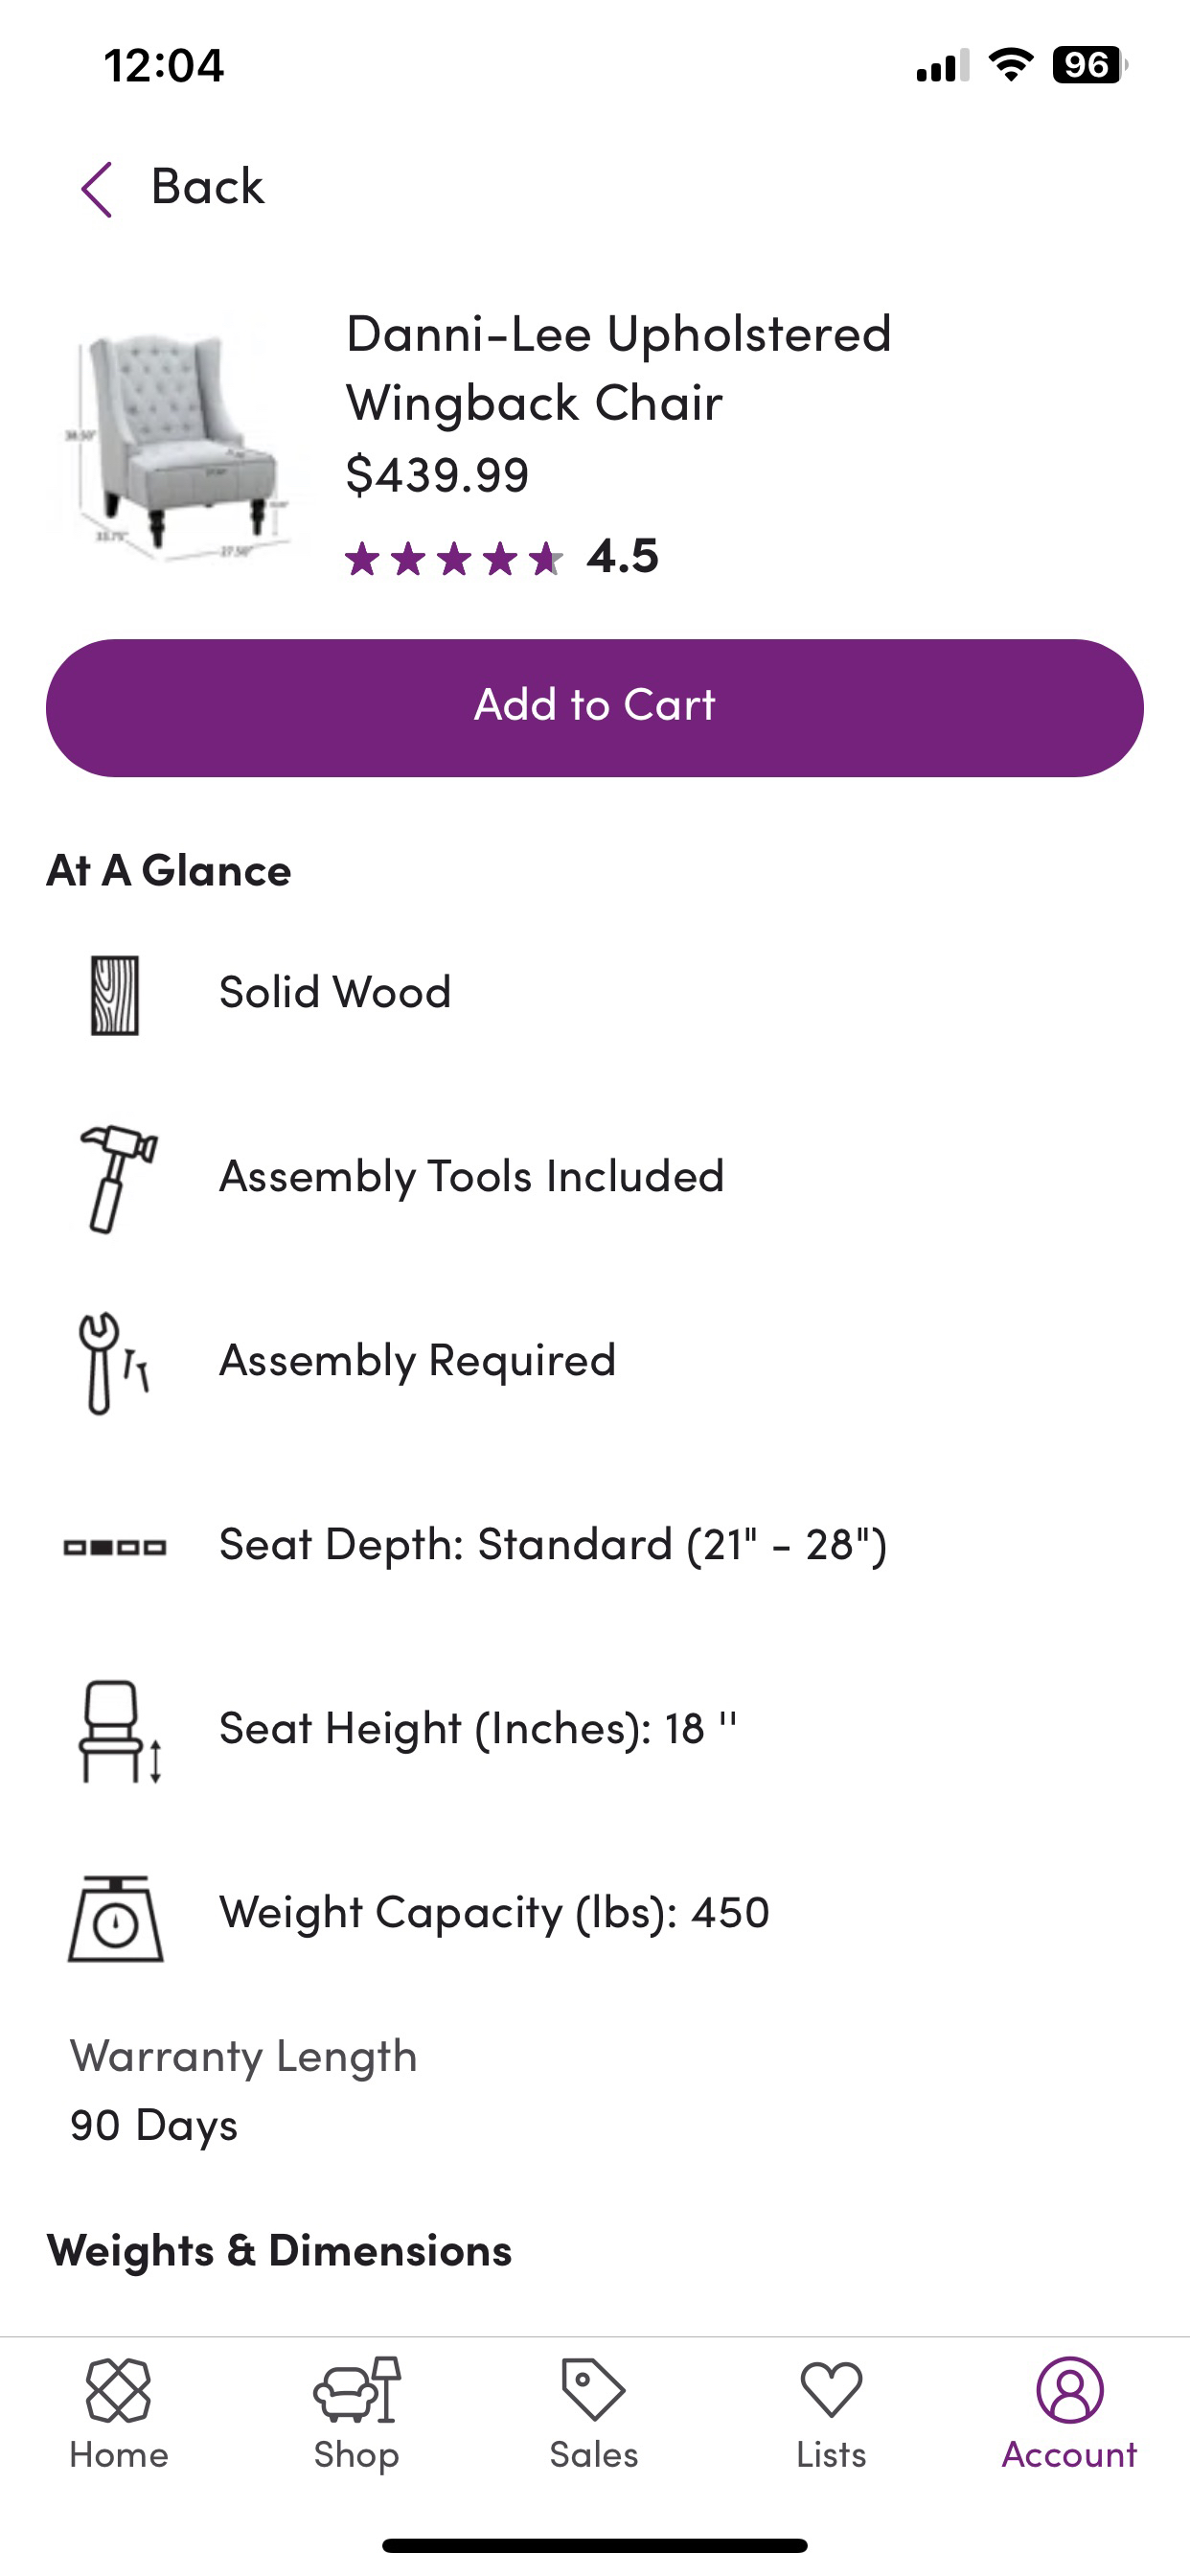1190x2576 pixels.
Task: Tap the Weights & Dimensions heading
Action: click(x=279, y=2251)
